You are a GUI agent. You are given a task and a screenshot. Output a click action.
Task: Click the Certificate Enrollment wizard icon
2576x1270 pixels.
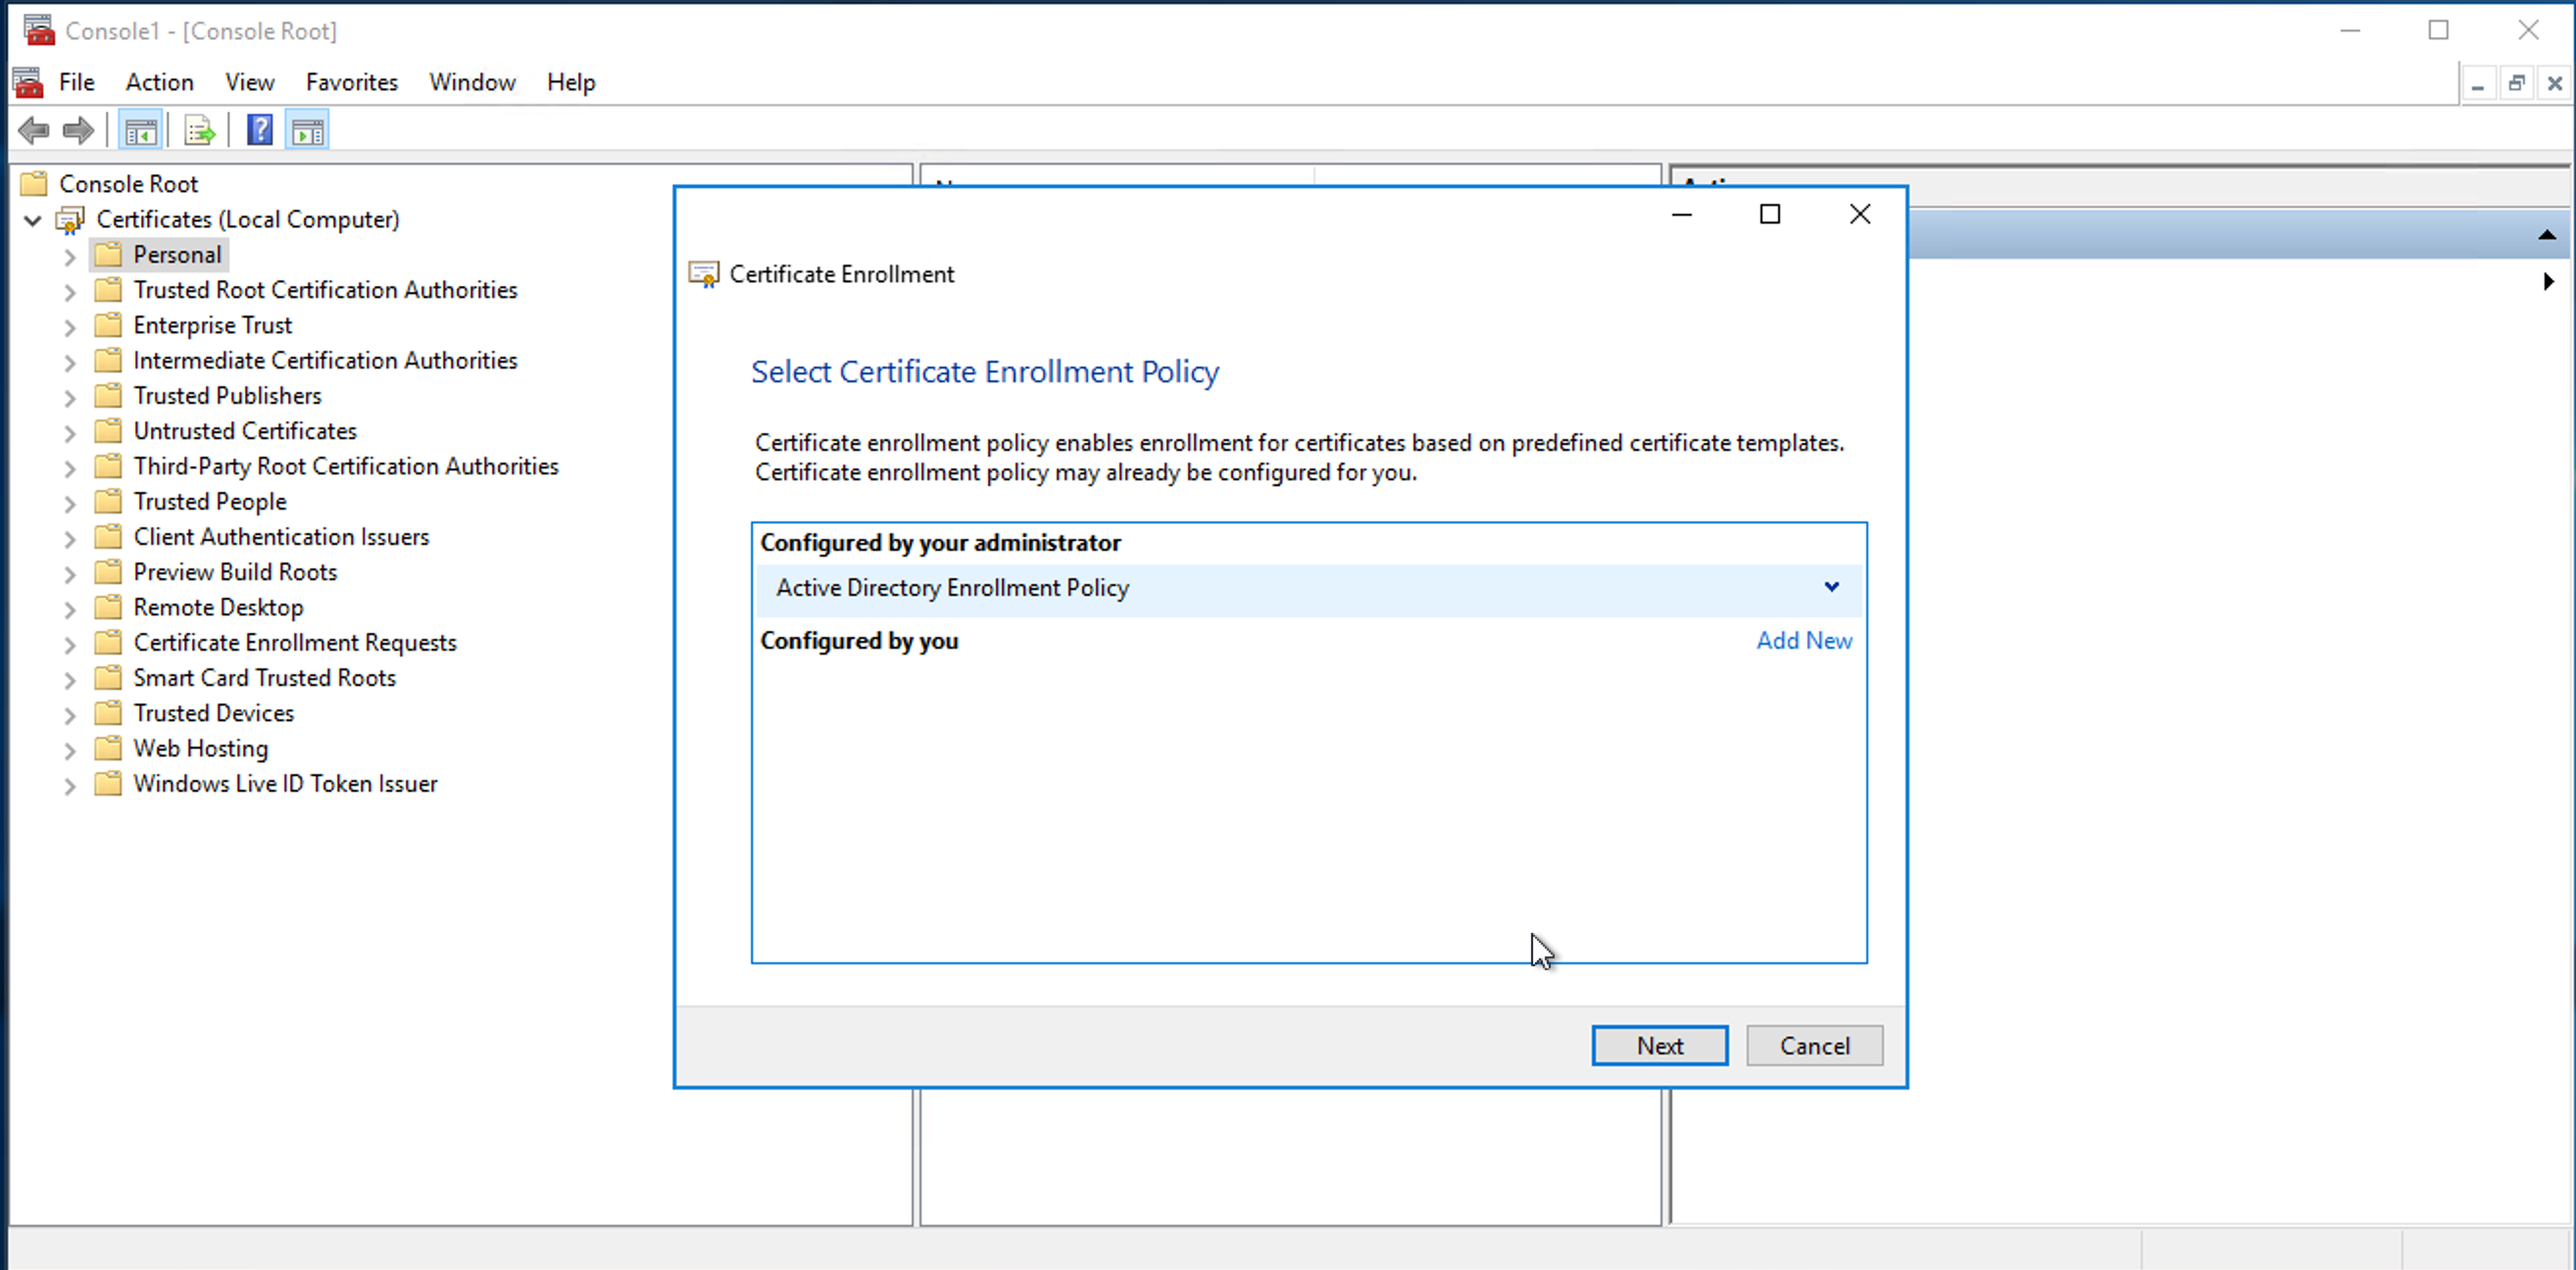pyautogui.click(x=704, y=274)
